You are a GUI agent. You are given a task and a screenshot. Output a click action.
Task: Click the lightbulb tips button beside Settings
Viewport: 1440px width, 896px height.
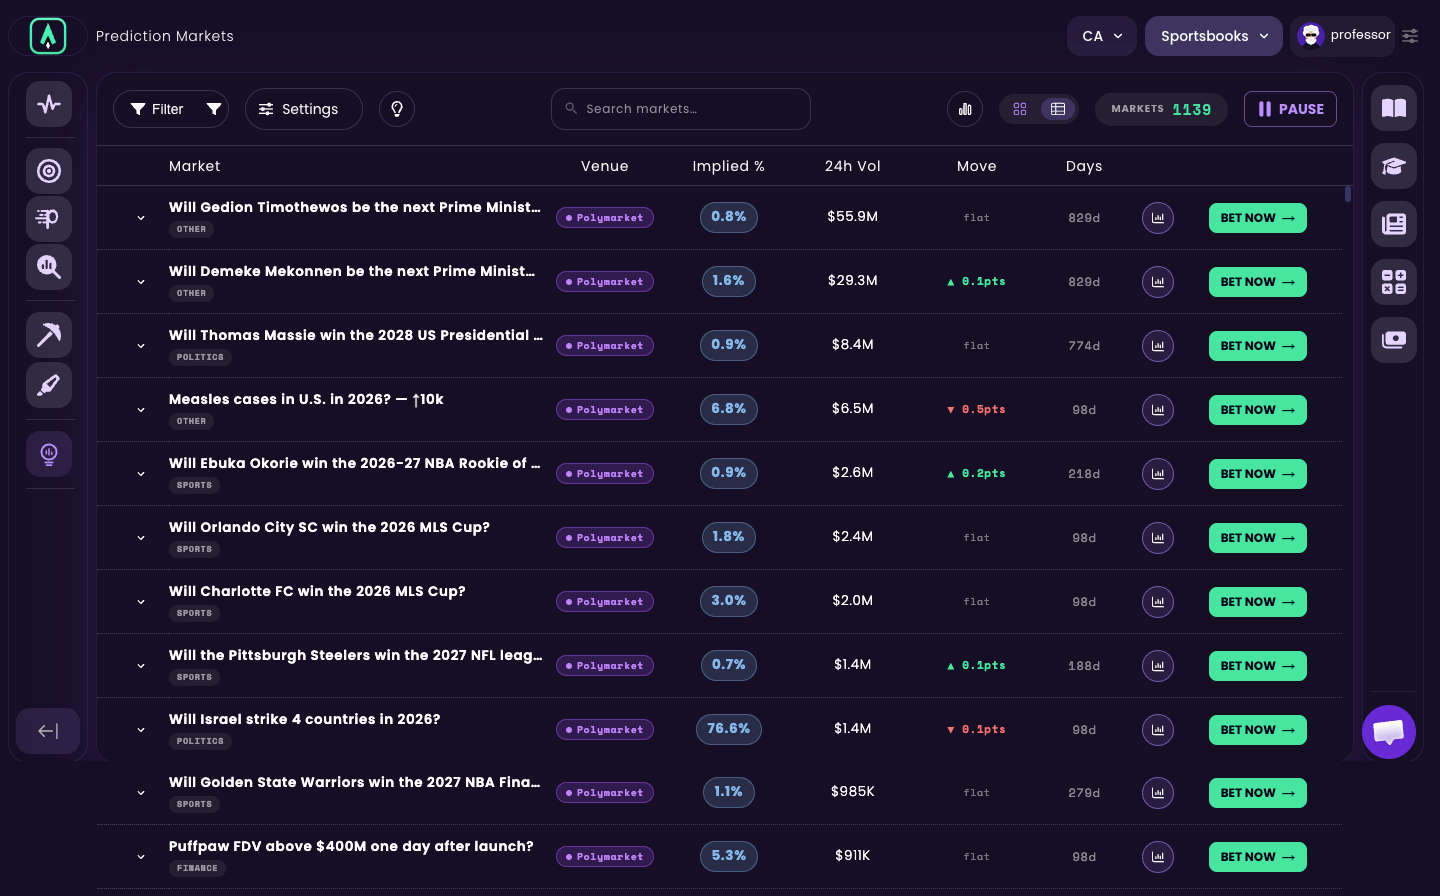(x=397, y=109)
